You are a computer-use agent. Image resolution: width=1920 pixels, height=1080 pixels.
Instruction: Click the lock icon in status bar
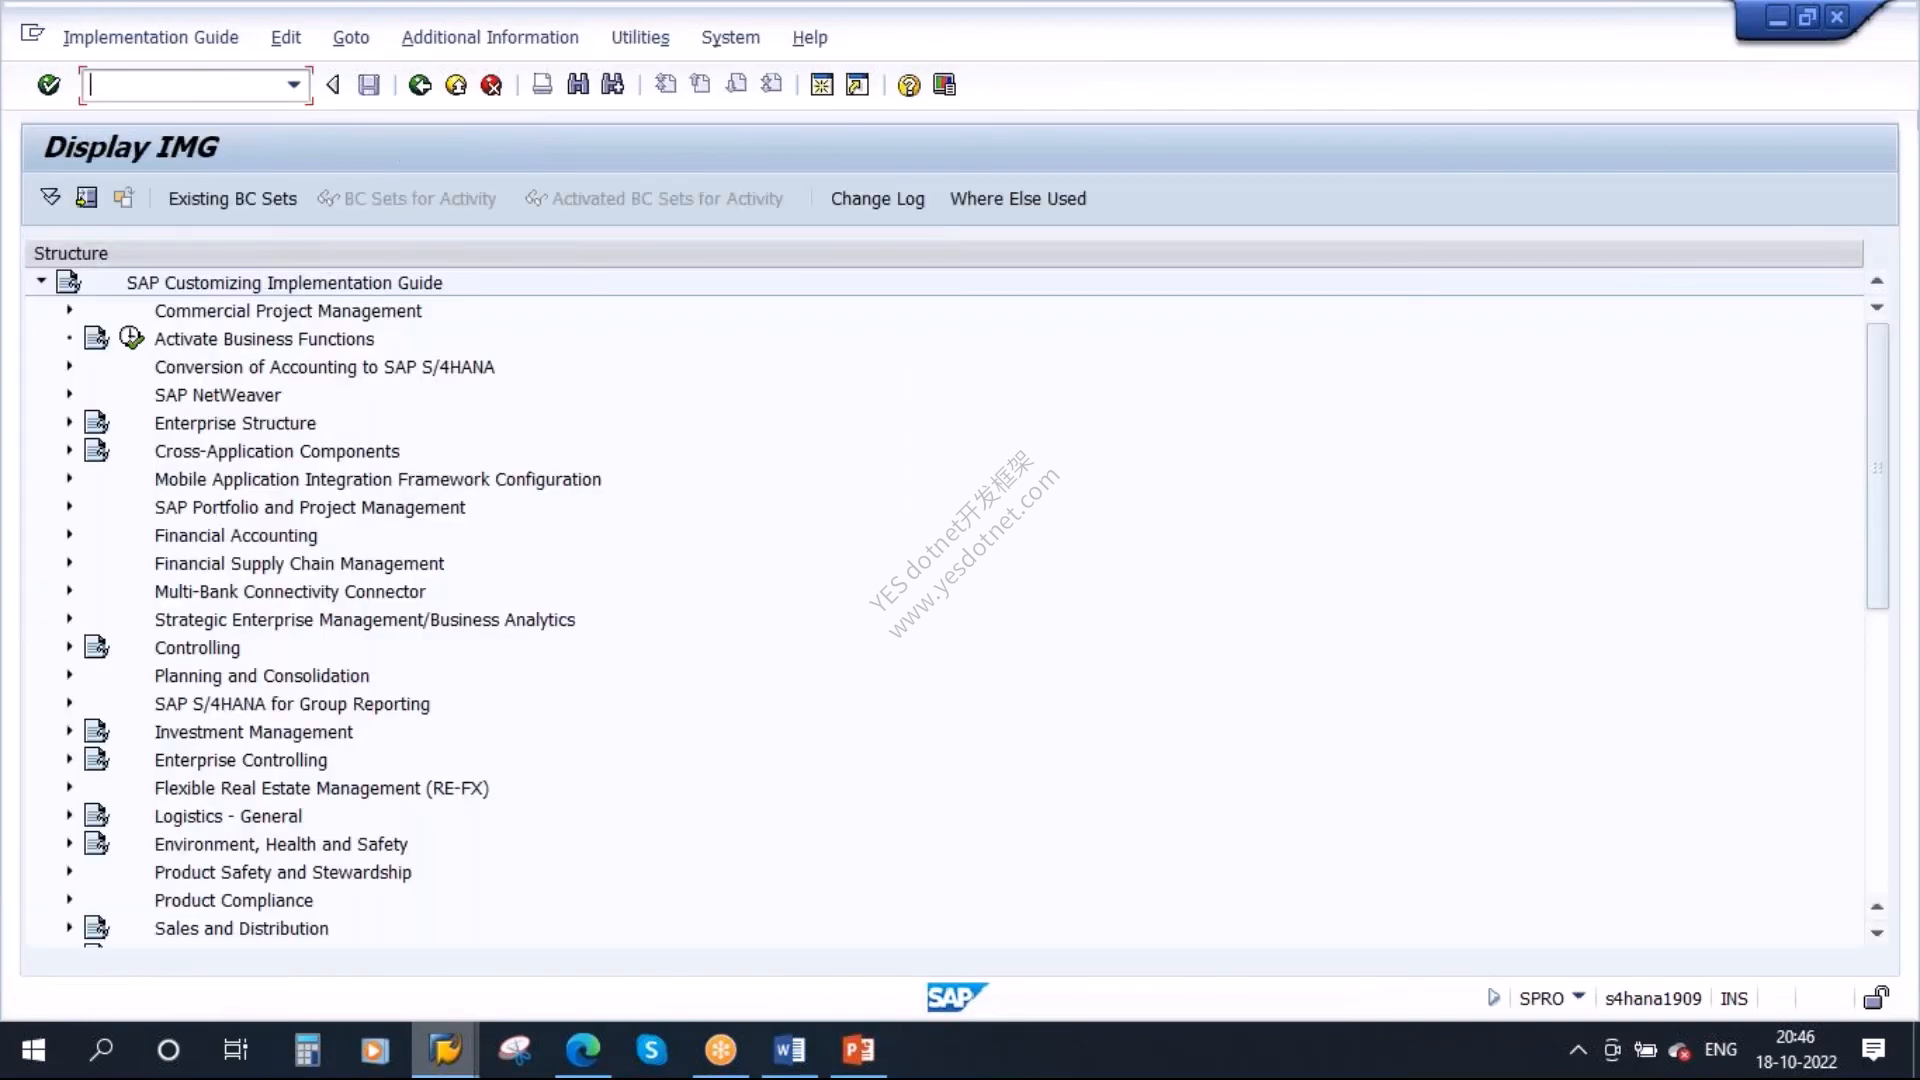pos(1876,997)
